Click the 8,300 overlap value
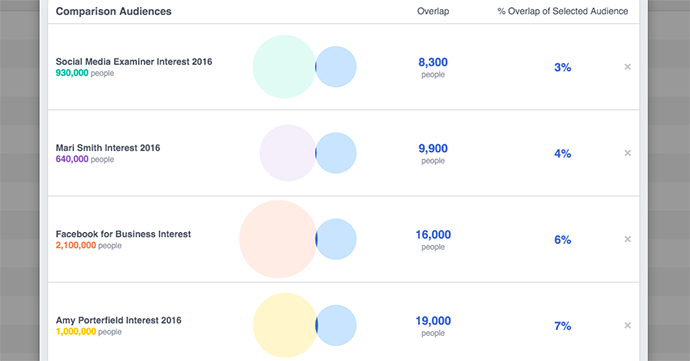The height and width of the screenshot is (361, 690). point(433,63)
